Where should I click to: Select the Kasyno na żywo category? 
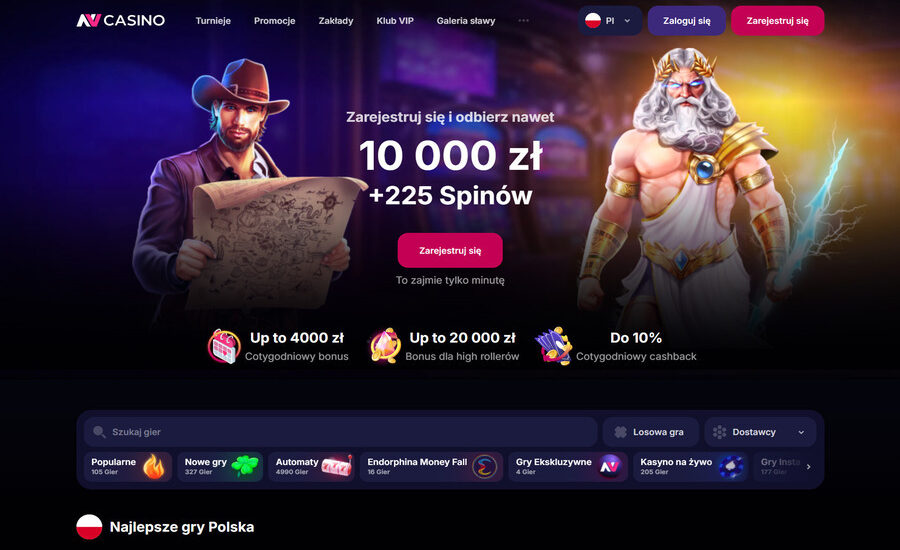[690, 466]
